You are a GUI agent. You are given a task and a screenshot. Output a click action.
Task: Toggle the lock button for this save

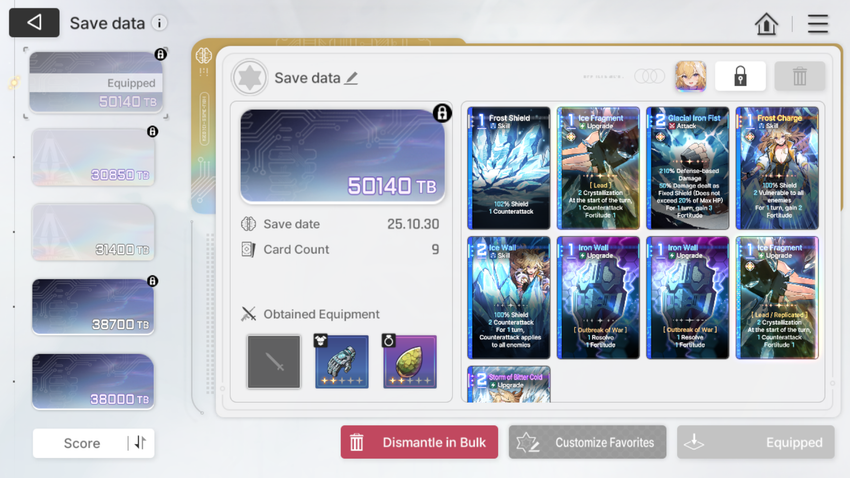coord(740,76)
